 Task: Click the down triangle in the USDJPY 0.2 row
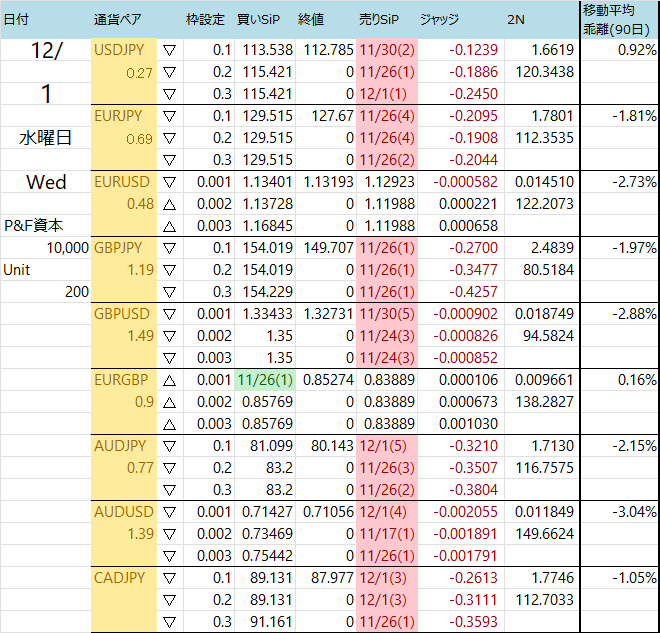click(169, 73)
